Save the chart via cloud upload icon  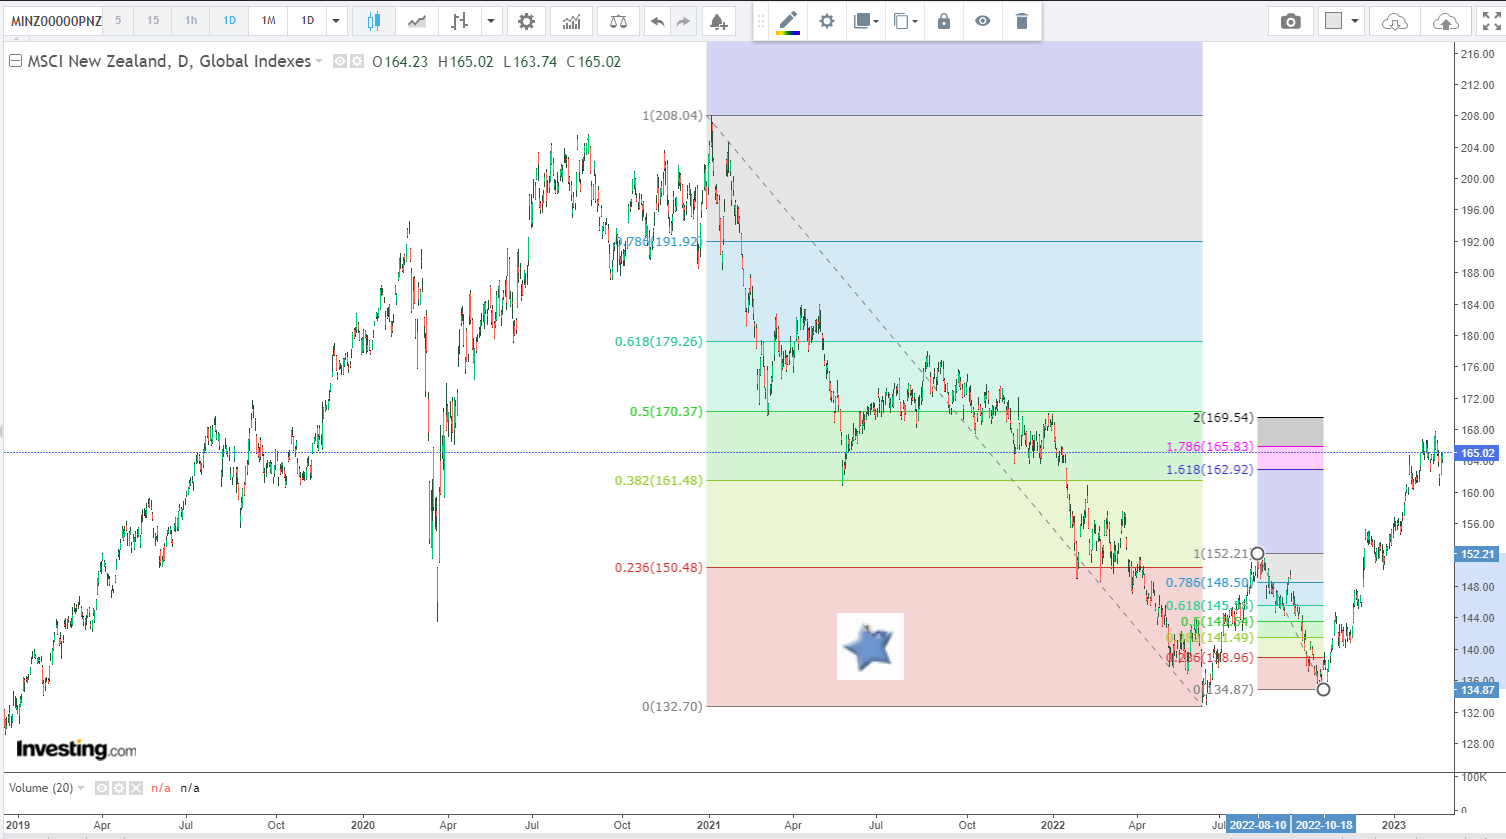click(x=1445, y=21)
